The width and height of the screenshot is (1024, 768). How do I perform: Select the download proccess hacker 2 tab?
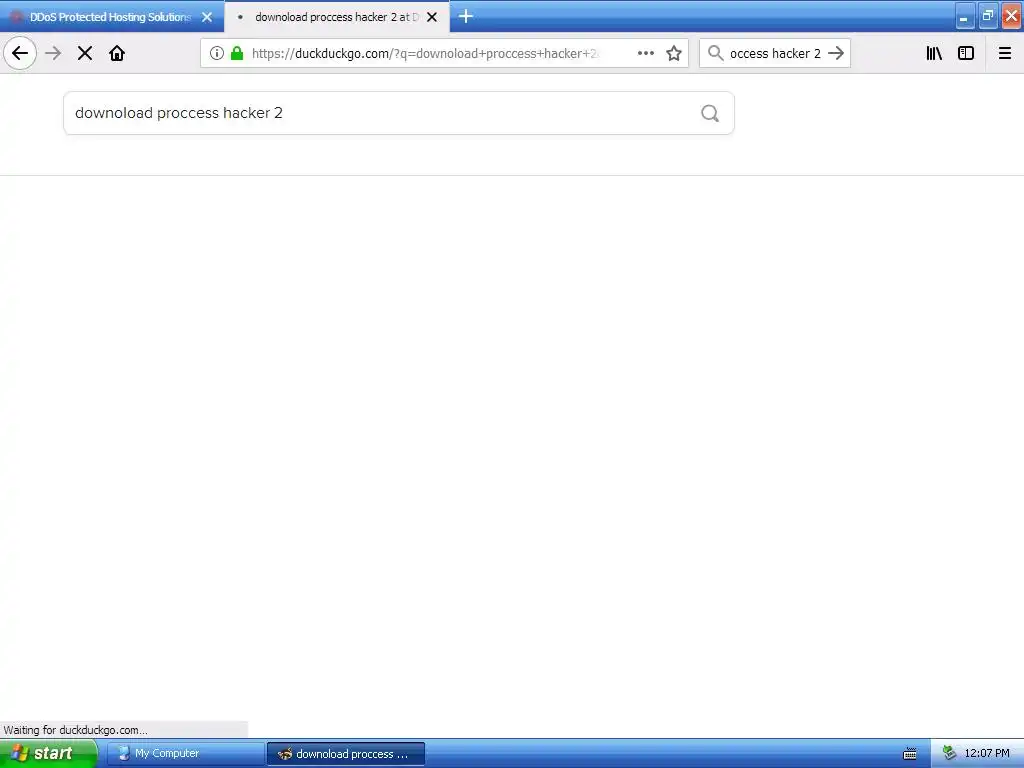pyautogui.click(x=336, y=17)
